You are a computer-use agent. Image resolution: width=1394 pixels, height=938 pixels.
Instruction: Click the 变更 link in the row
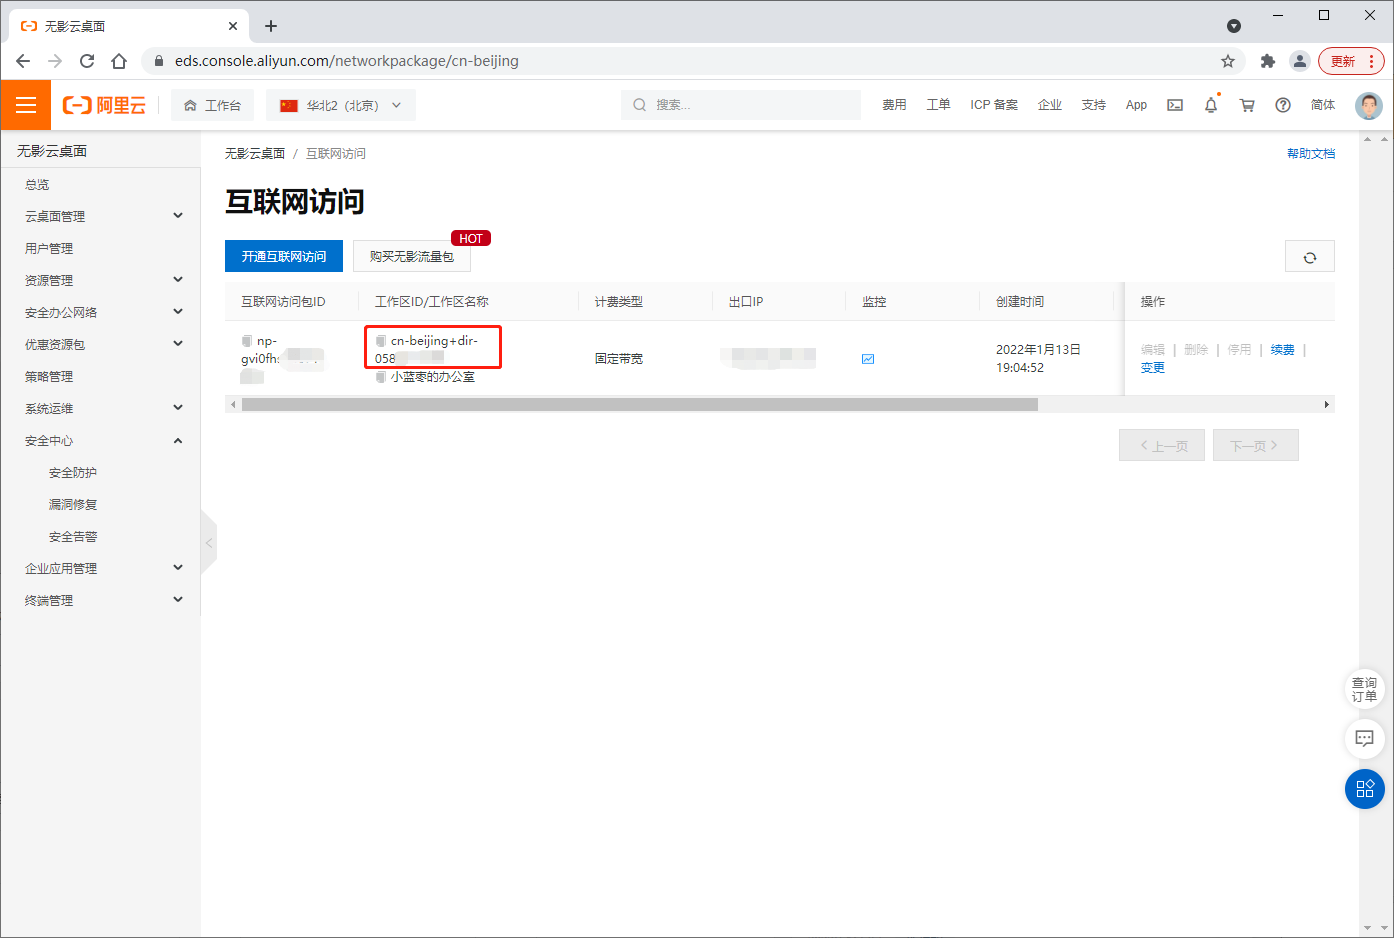pyautogui.click(x=1153, y=368)
